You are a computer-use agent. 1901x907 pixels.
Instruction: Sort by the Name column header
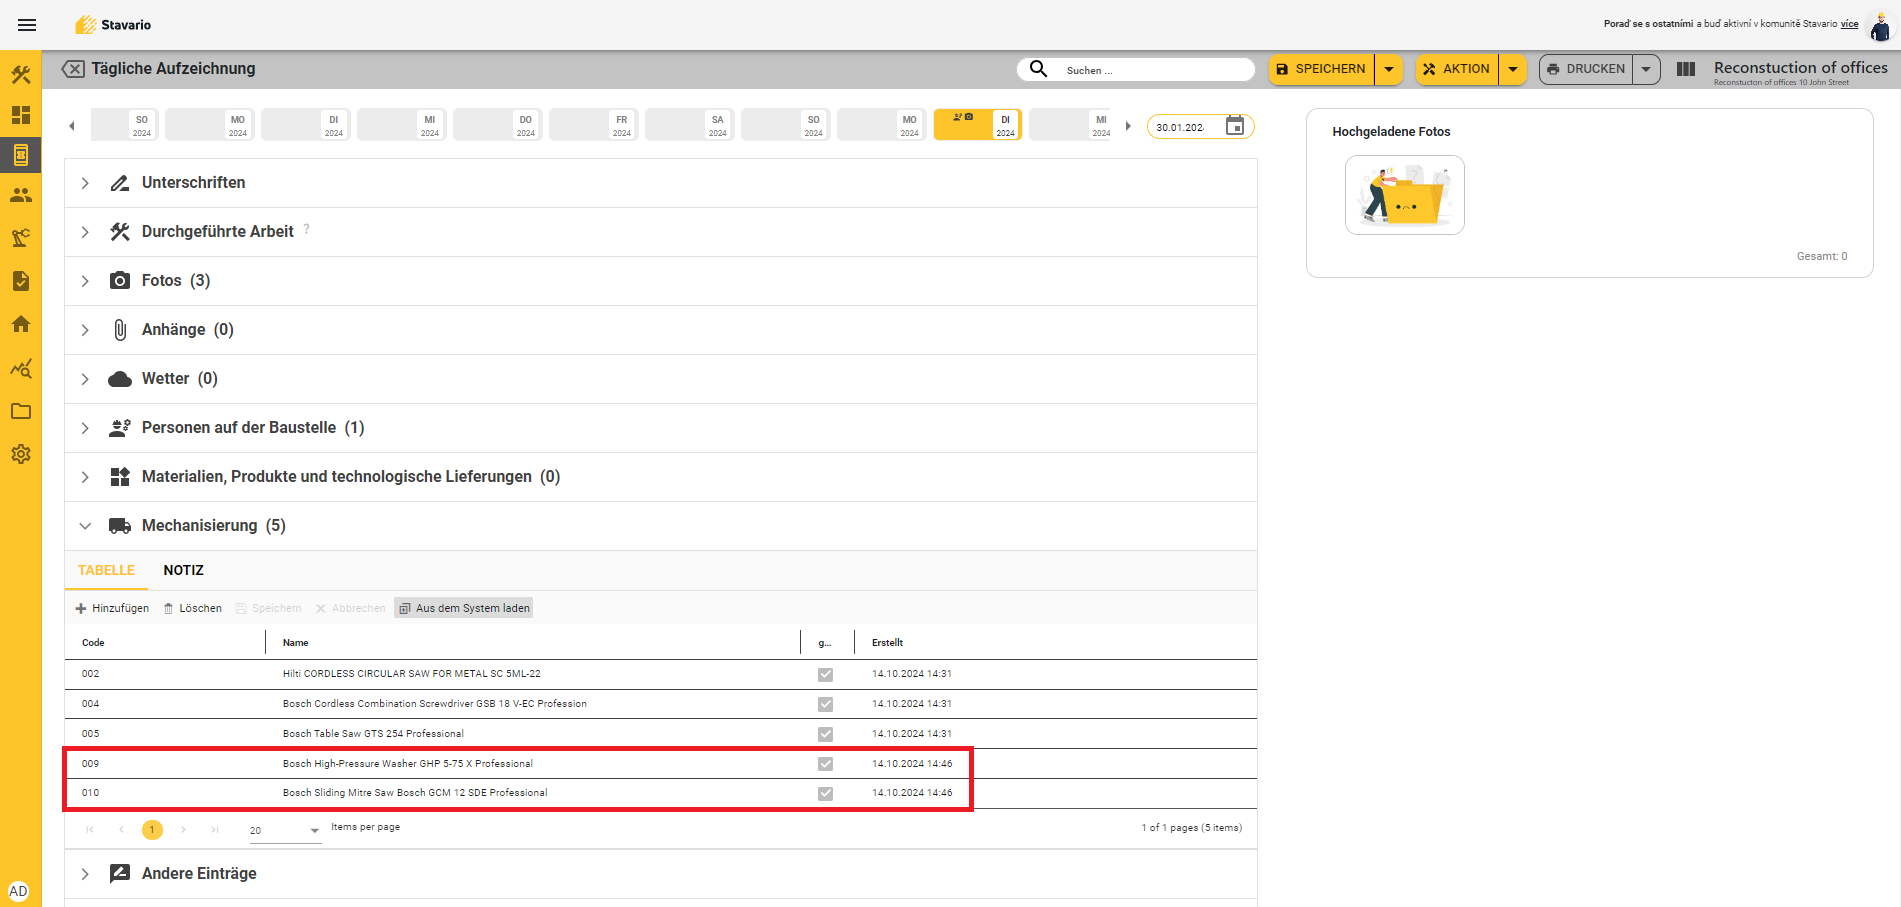tap(295, 643)
